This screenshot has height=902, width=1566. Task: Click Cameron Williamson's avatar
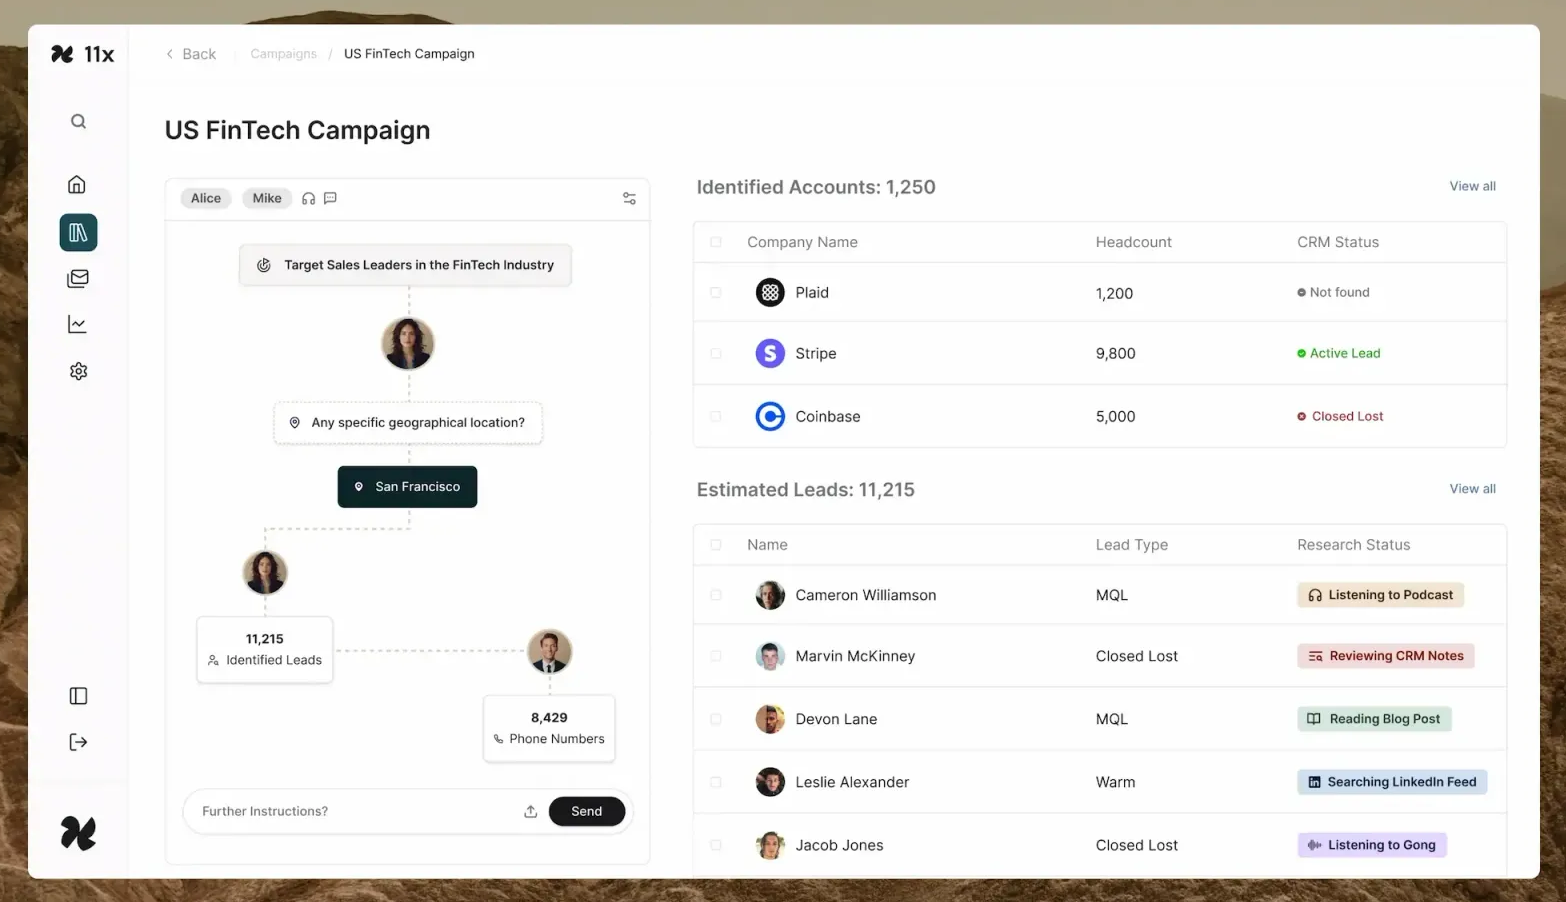point(770,595)
